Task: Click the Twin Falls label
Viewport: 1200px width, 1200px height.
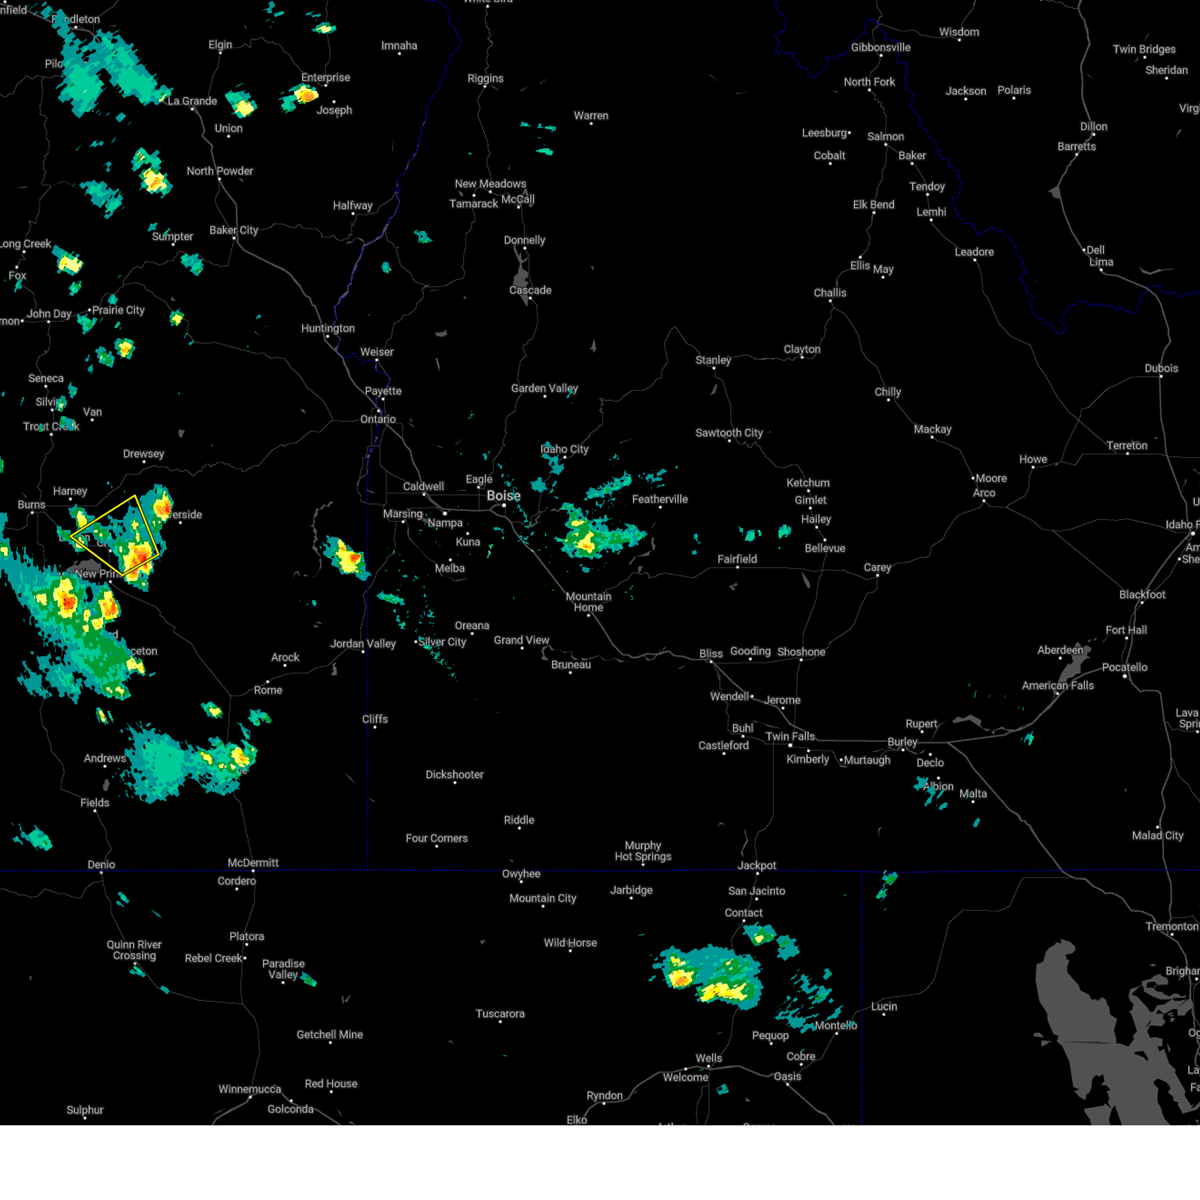Action: tap(790, 736)
